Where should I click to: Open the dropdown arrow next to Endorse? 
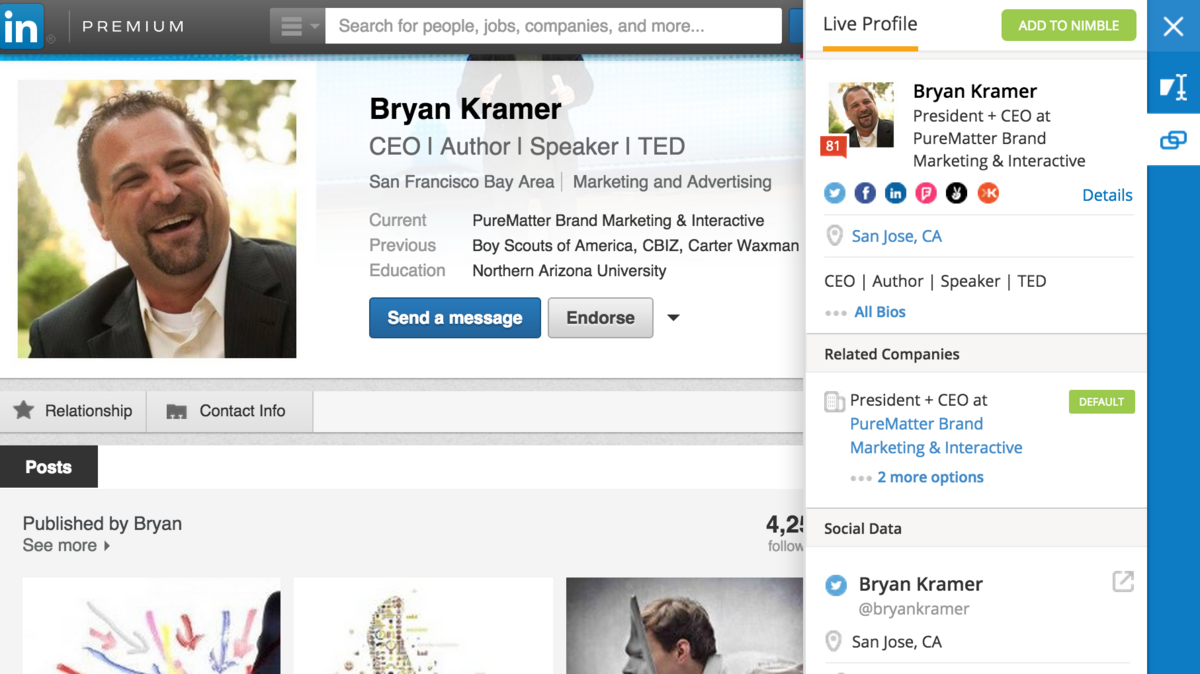tap(673, 317)
